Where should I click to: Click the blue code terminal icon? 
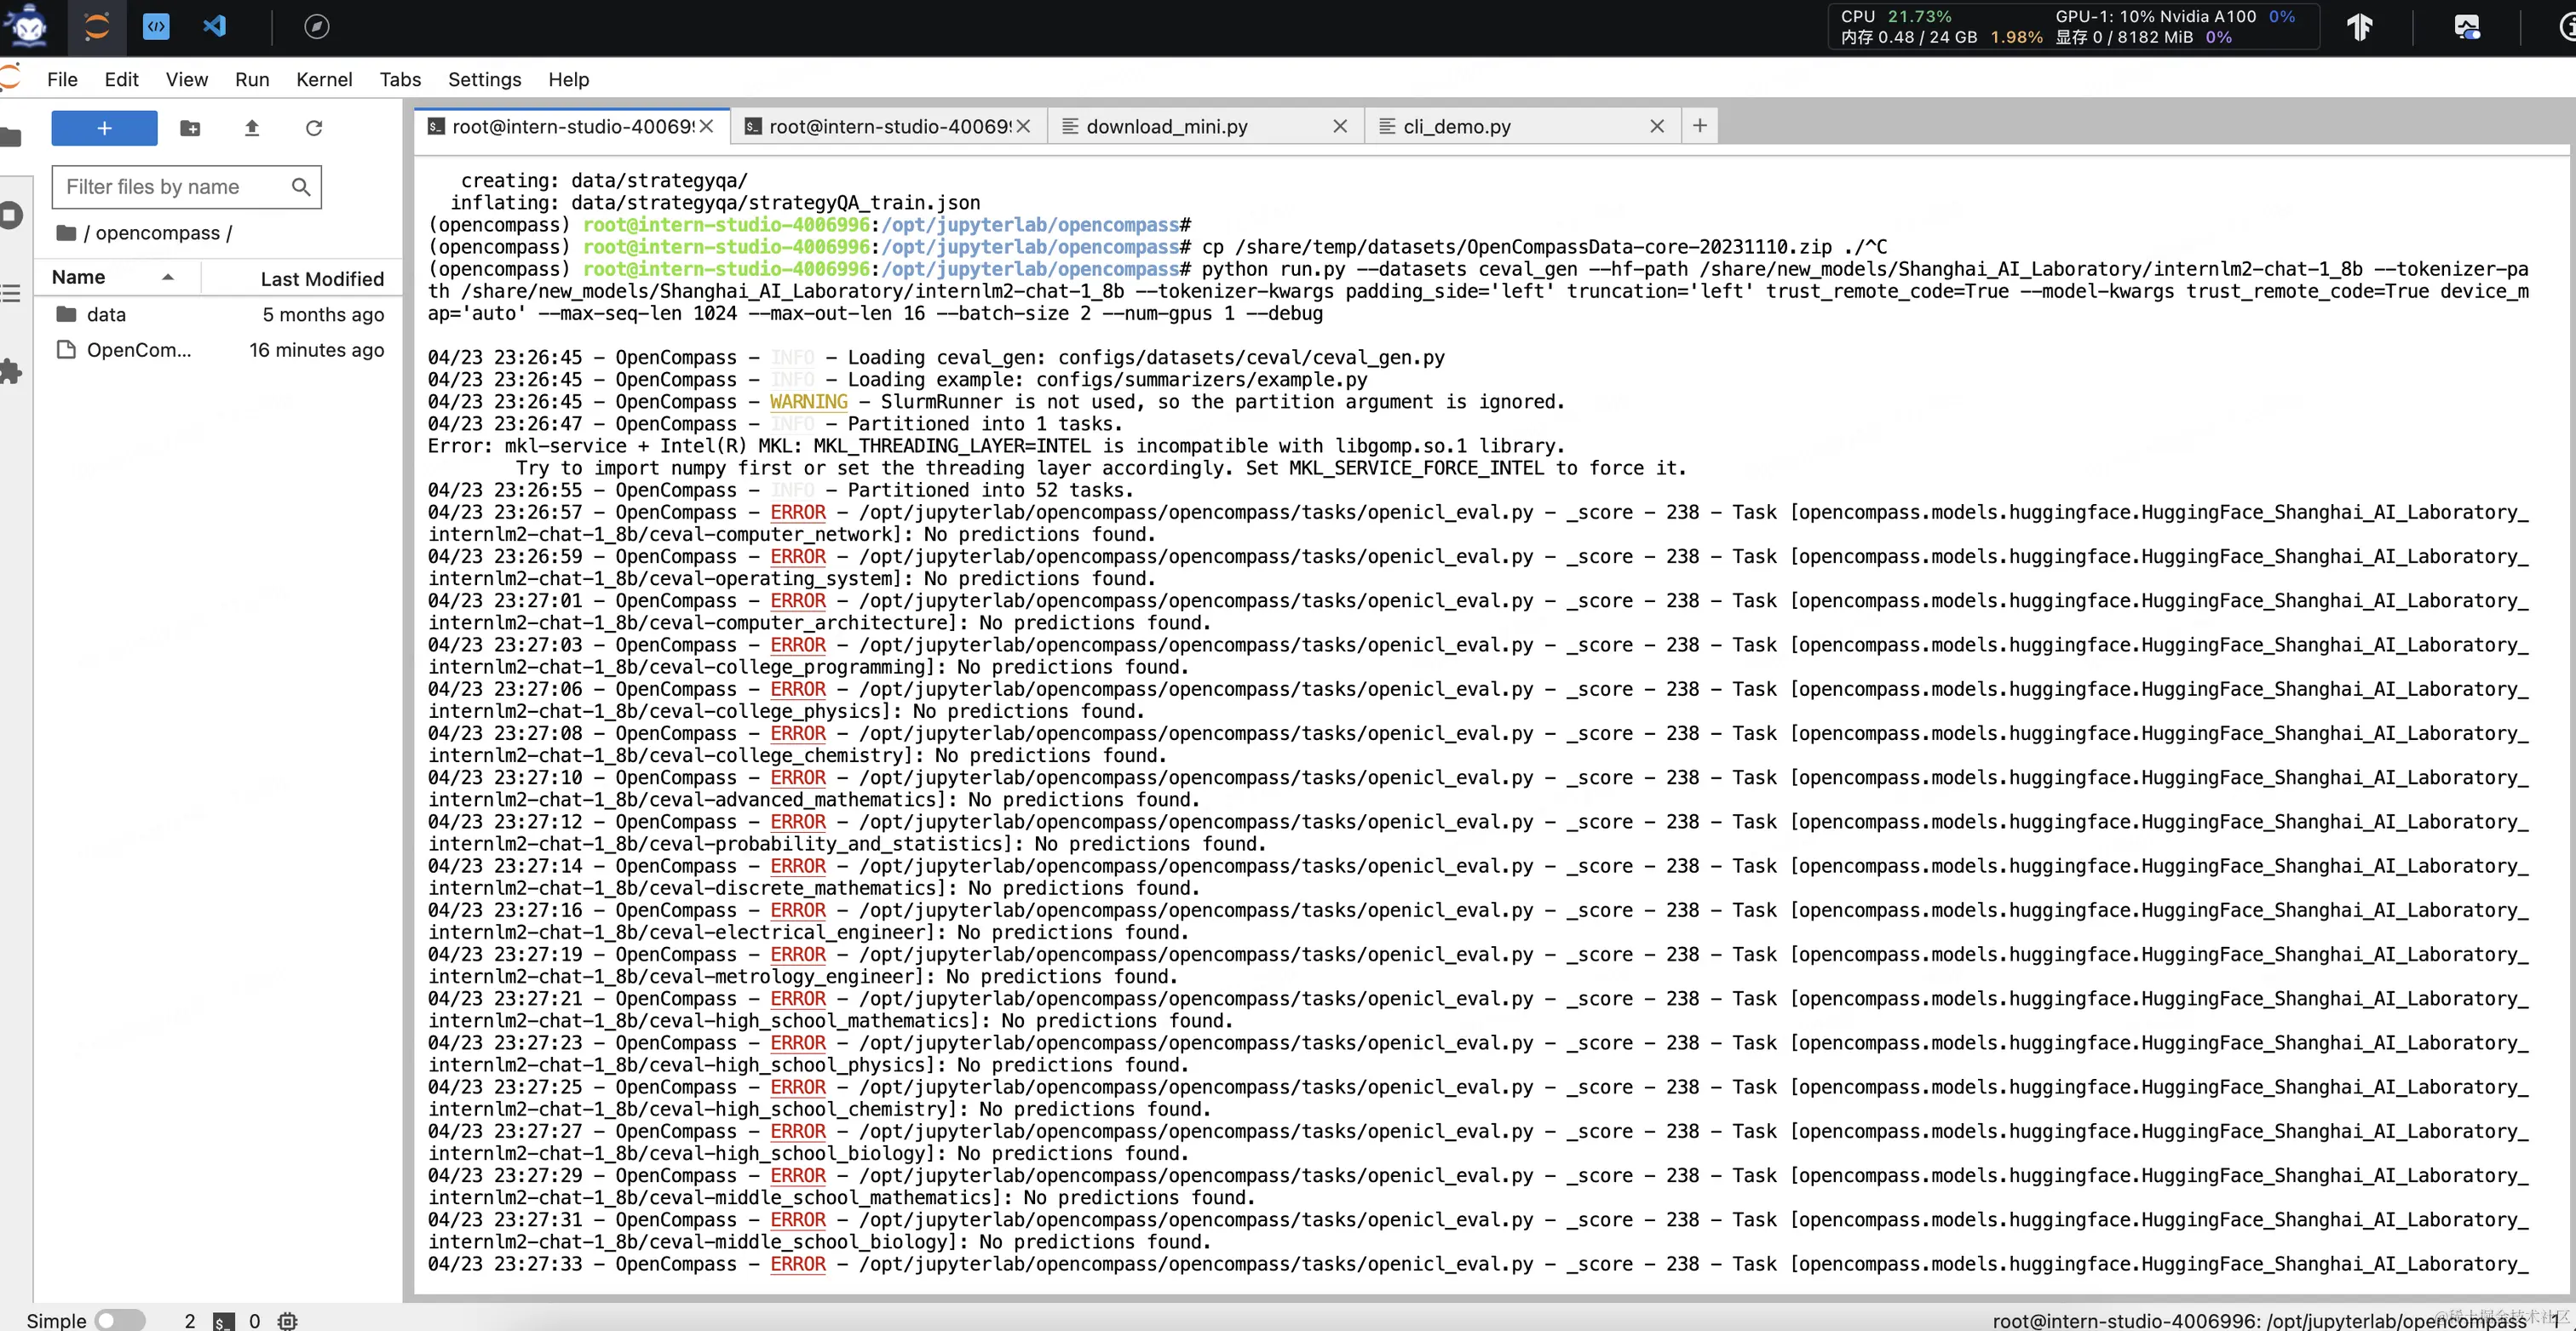(156, 27)
